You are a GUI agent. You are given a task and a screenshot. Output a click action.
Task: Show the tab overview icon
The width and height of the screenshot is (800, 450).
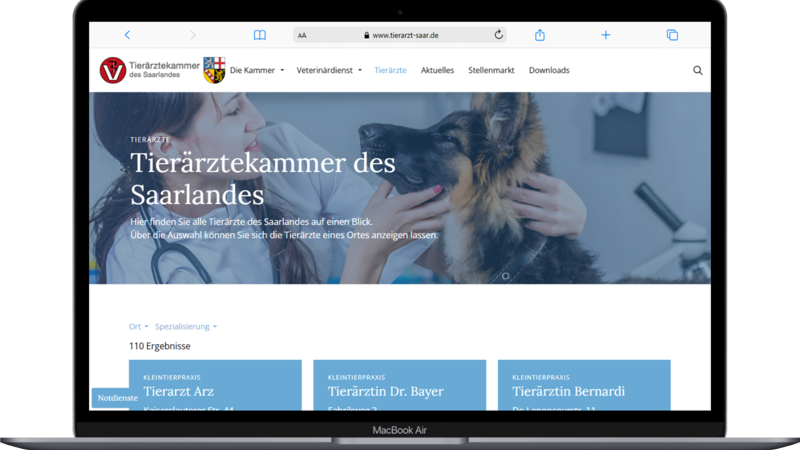[x=672, y=35]
